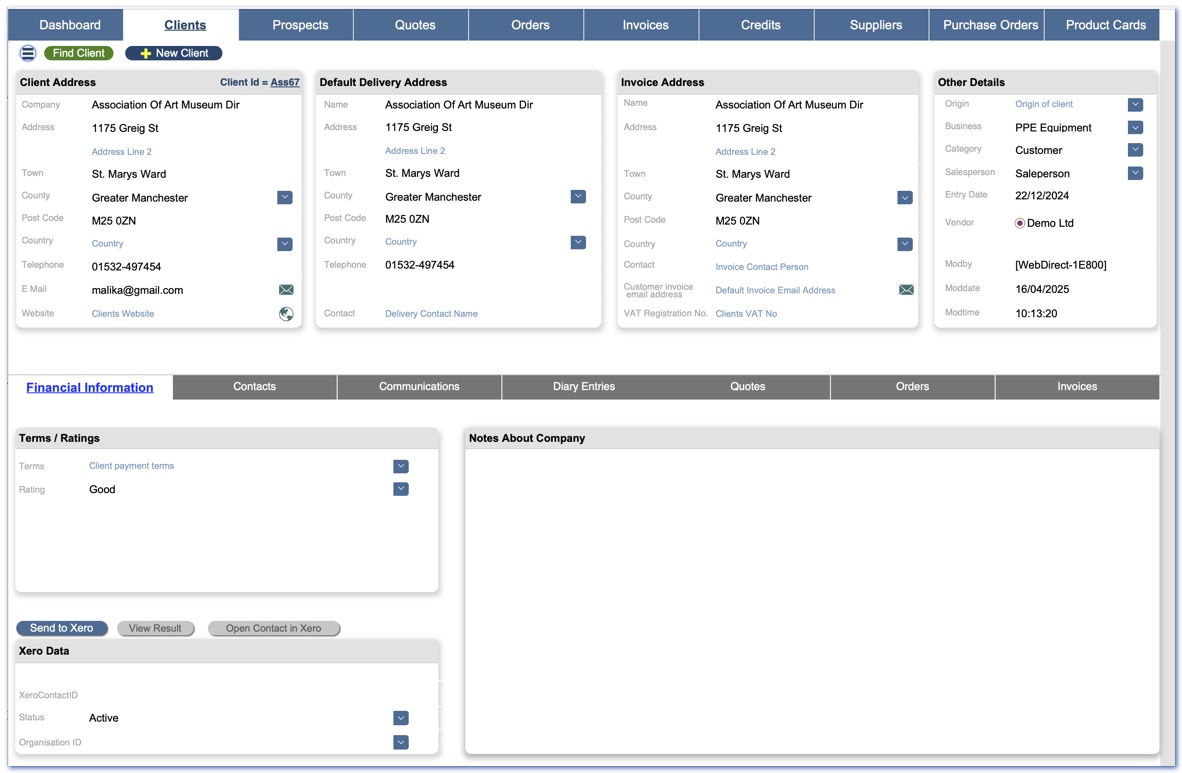
Task: Open the website globe icon in Client Address
Action: [286, 314]
